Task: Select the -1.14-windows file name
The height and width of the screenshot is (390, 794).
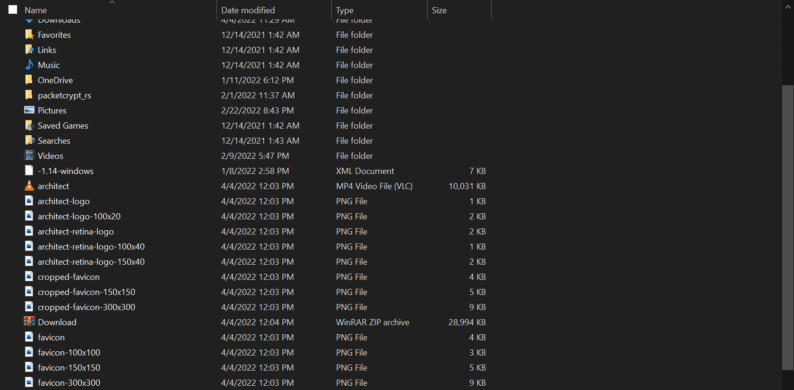Action: pos(65,171)
